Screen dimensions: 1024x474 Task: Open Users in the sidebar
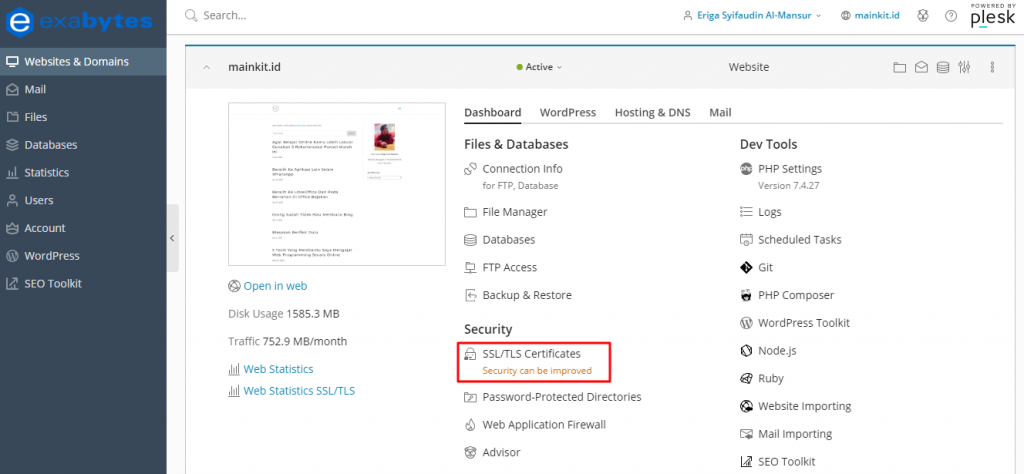[x=83, y=200]
